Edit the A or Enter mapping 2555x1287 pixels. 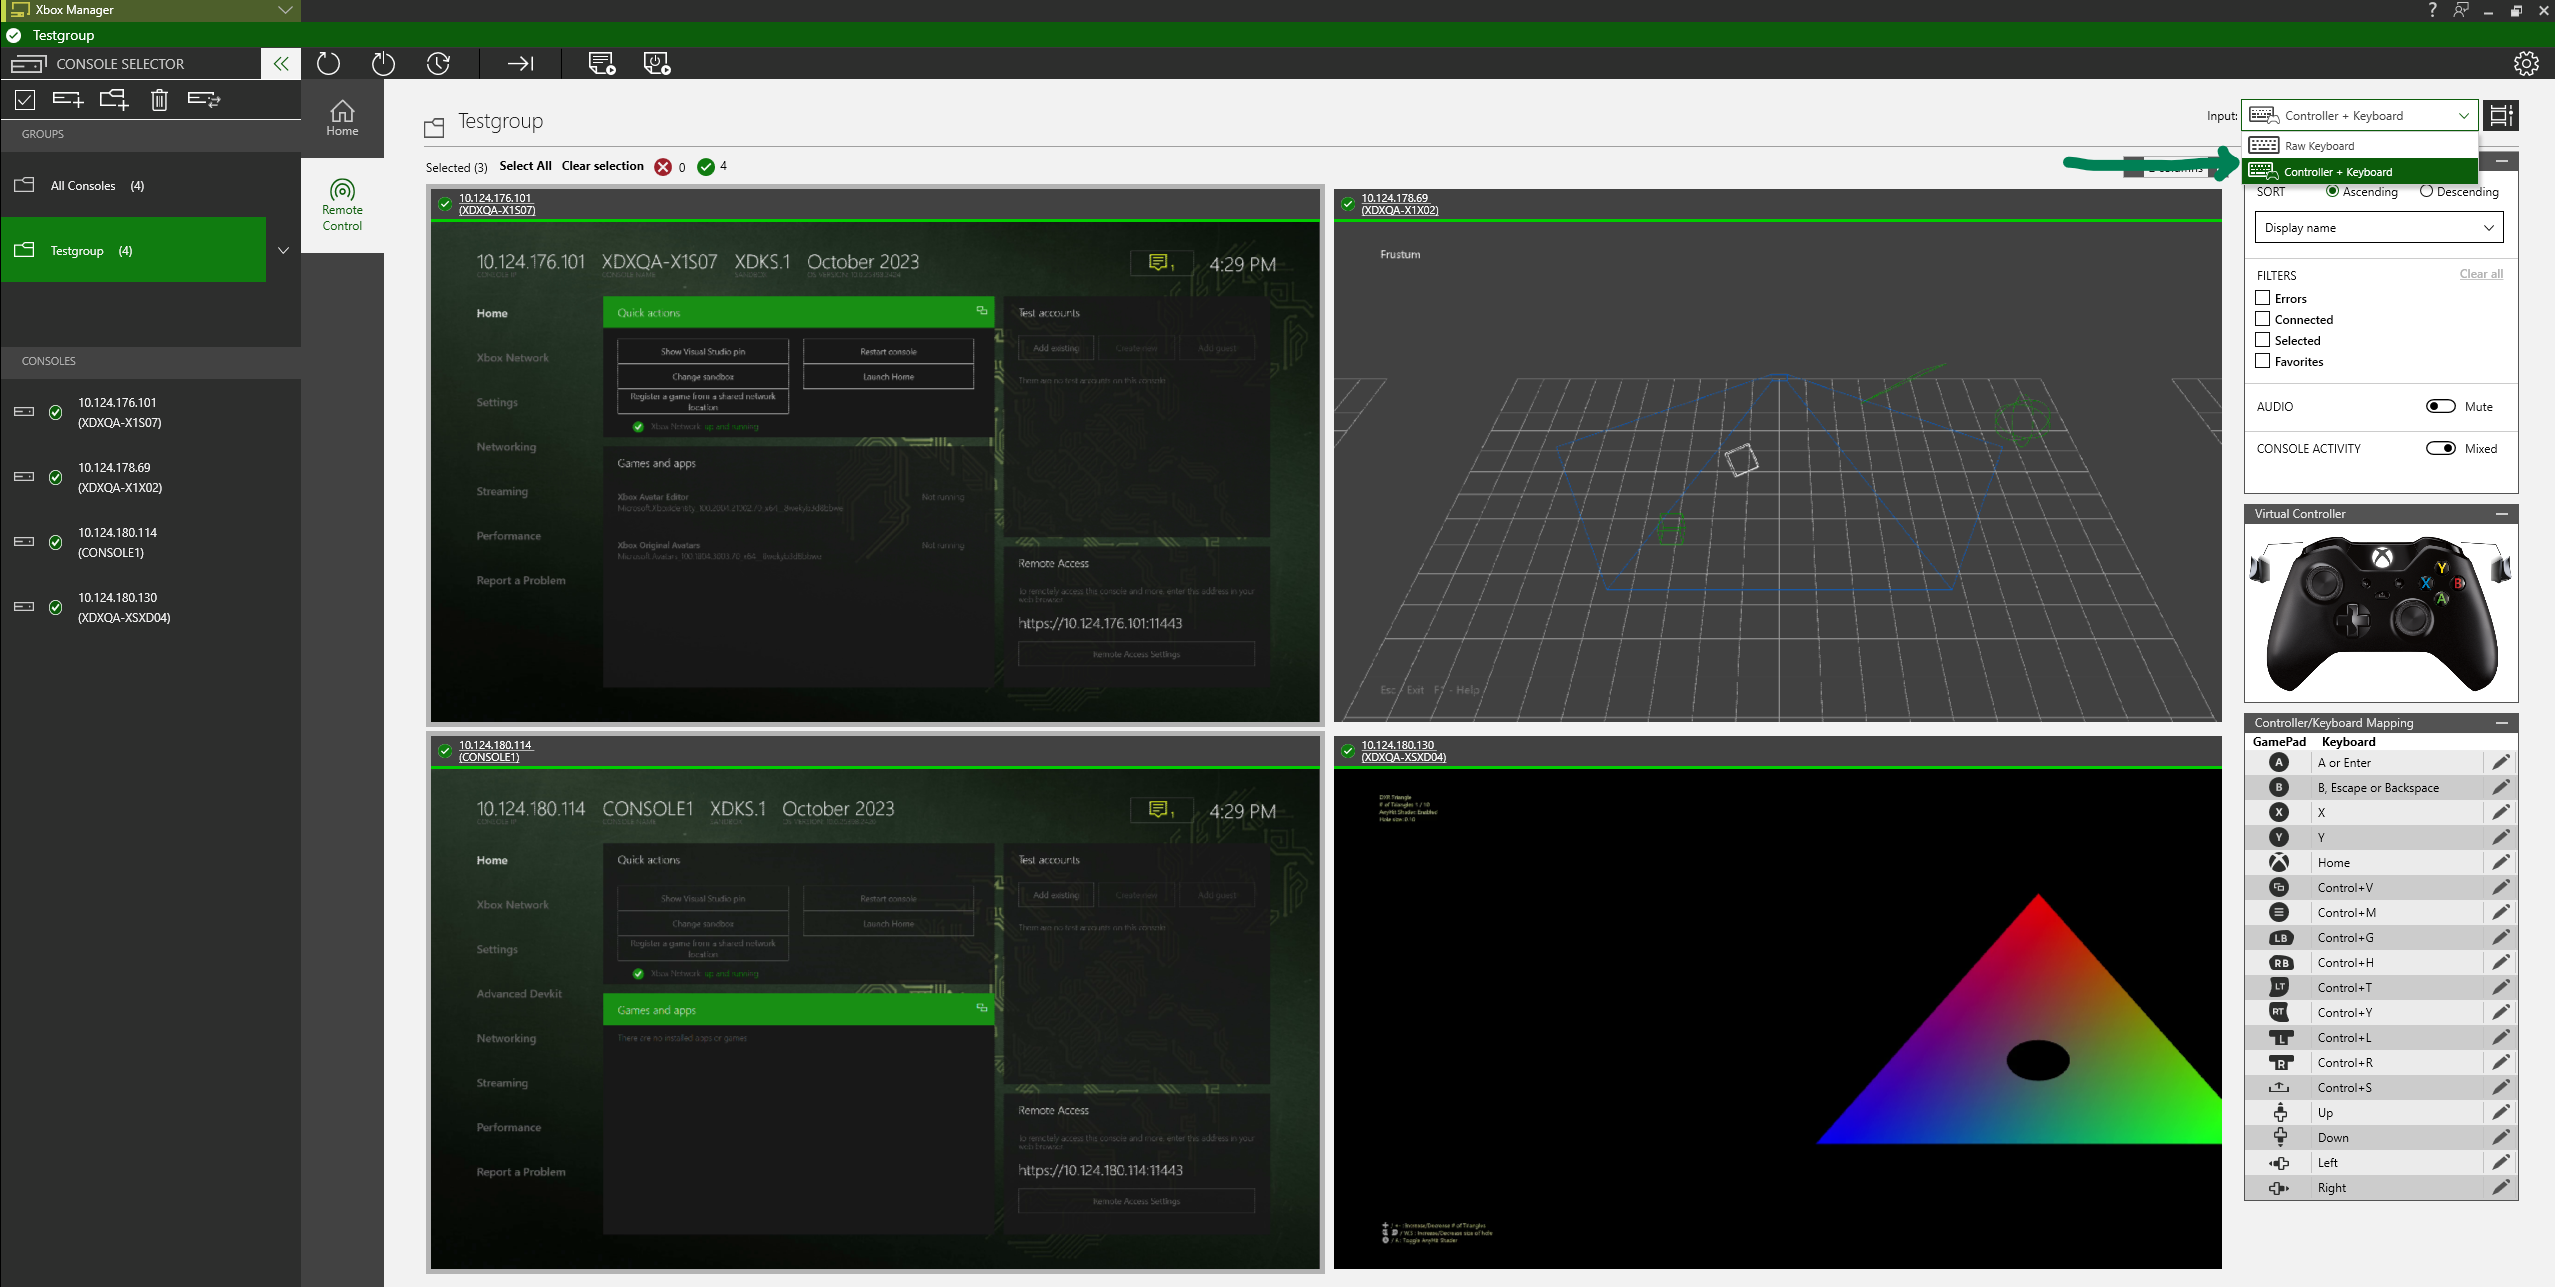(x=2501, y=763)
